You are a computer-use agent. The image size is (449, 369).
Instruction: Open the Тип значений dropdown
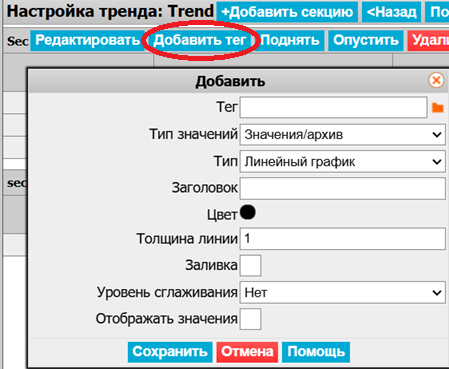click(x=342, y=135)
